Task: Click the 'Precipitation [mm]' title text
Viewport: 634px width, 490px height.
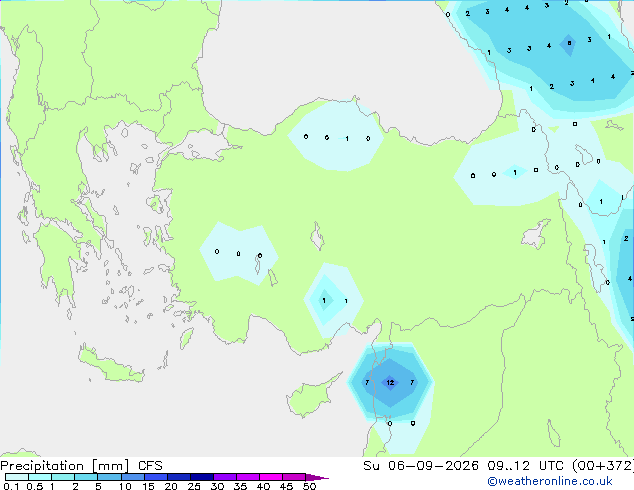Action: point(65,466)
